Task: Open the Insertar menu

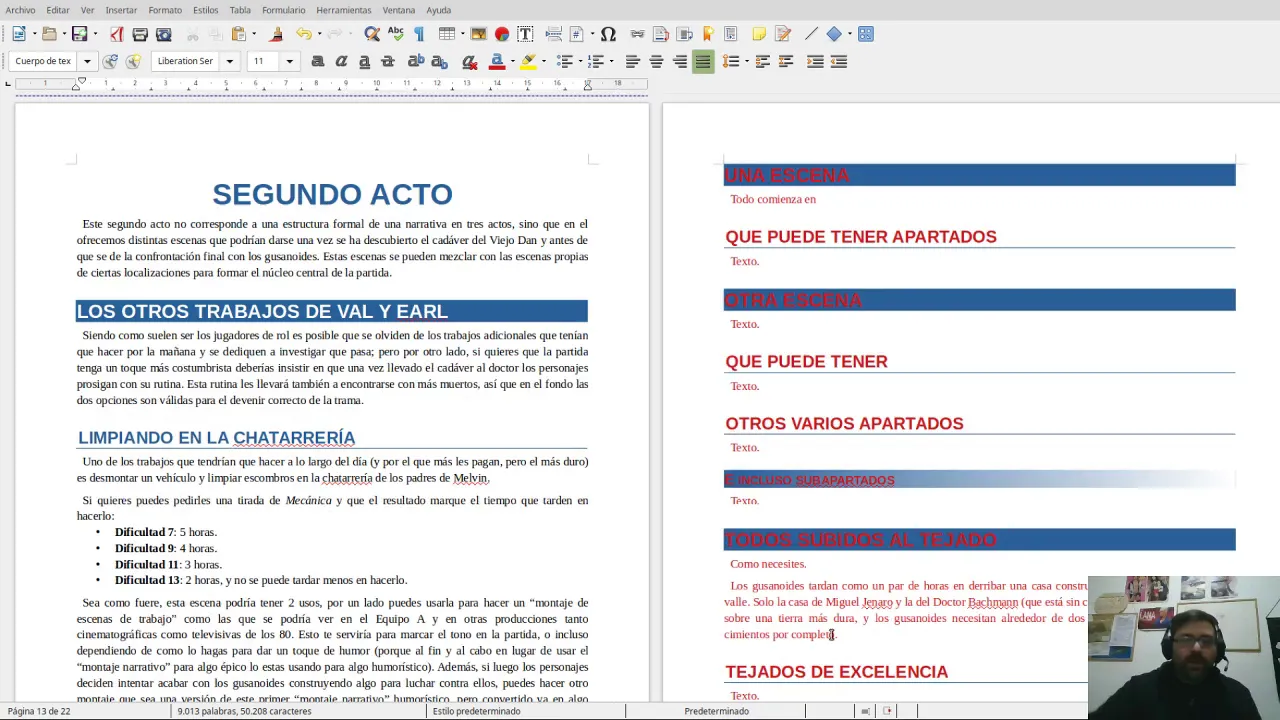Action: coord(121,10)
